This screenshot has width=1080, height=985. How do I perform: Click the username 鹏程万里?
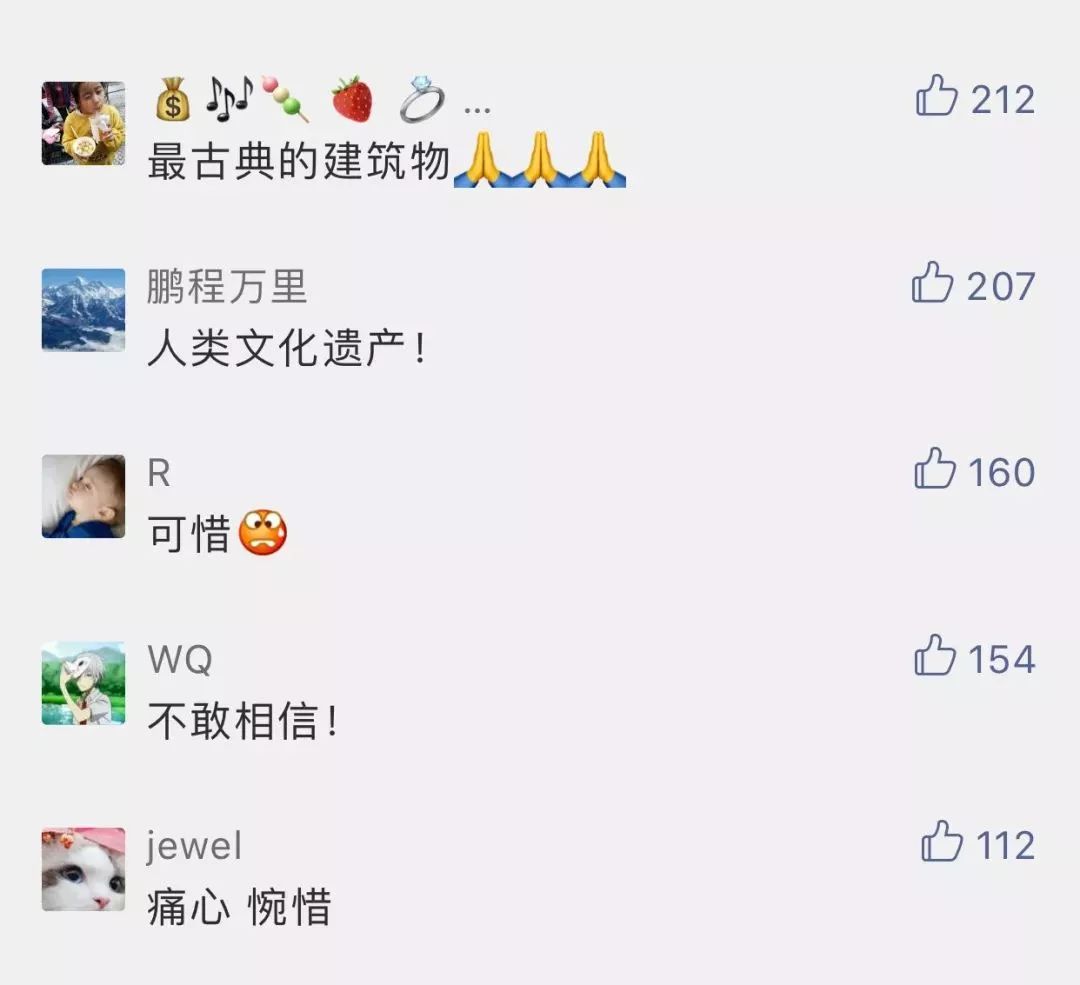pos(227,286)
